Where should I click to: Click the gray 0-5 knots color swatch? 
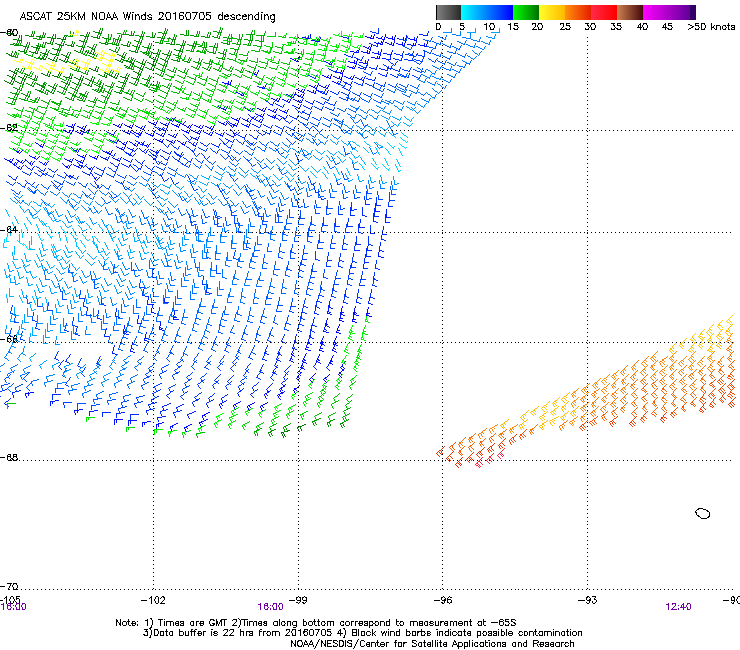point(448,12)
